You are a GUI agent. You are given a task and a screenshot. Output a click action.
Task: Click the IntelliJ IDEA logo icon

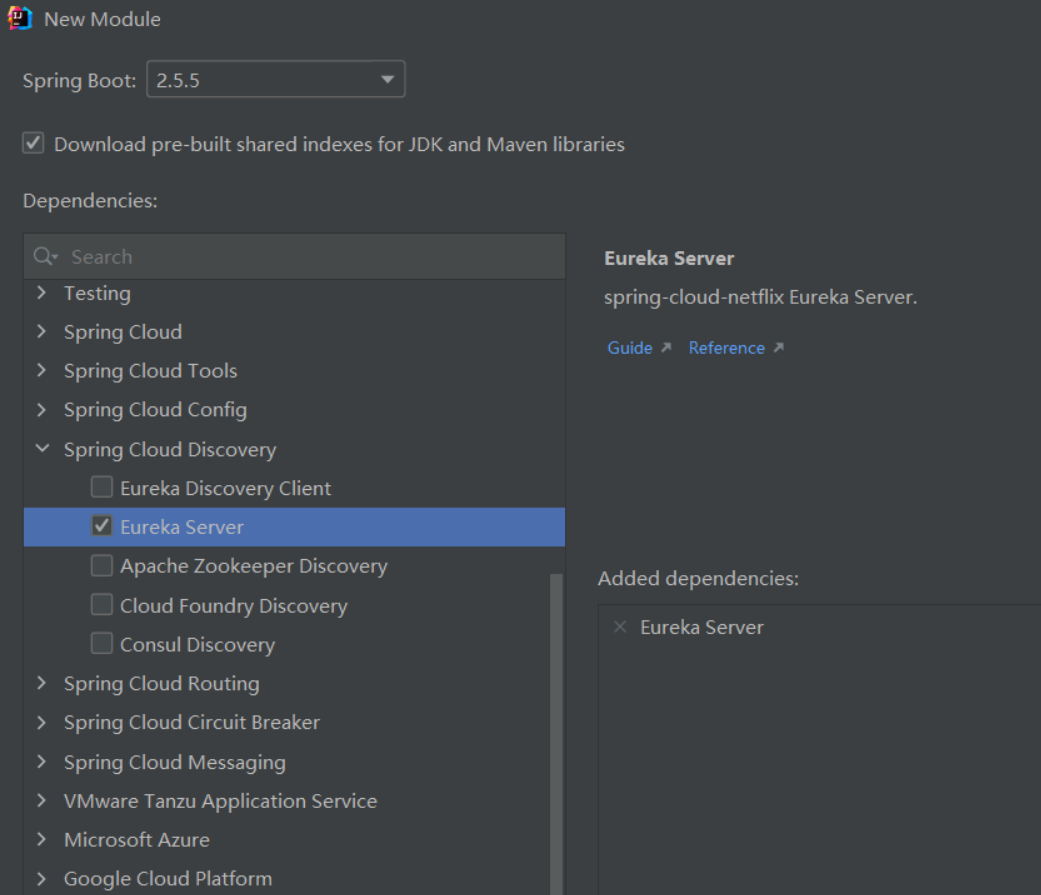click(x=19, y=19)
